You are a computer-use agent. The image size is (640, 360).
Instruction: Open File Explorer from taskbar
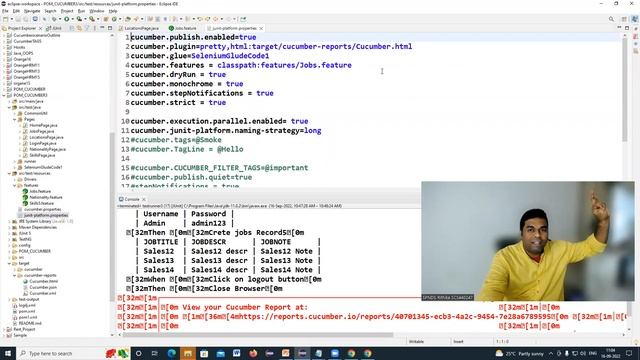tap(188, 353)
